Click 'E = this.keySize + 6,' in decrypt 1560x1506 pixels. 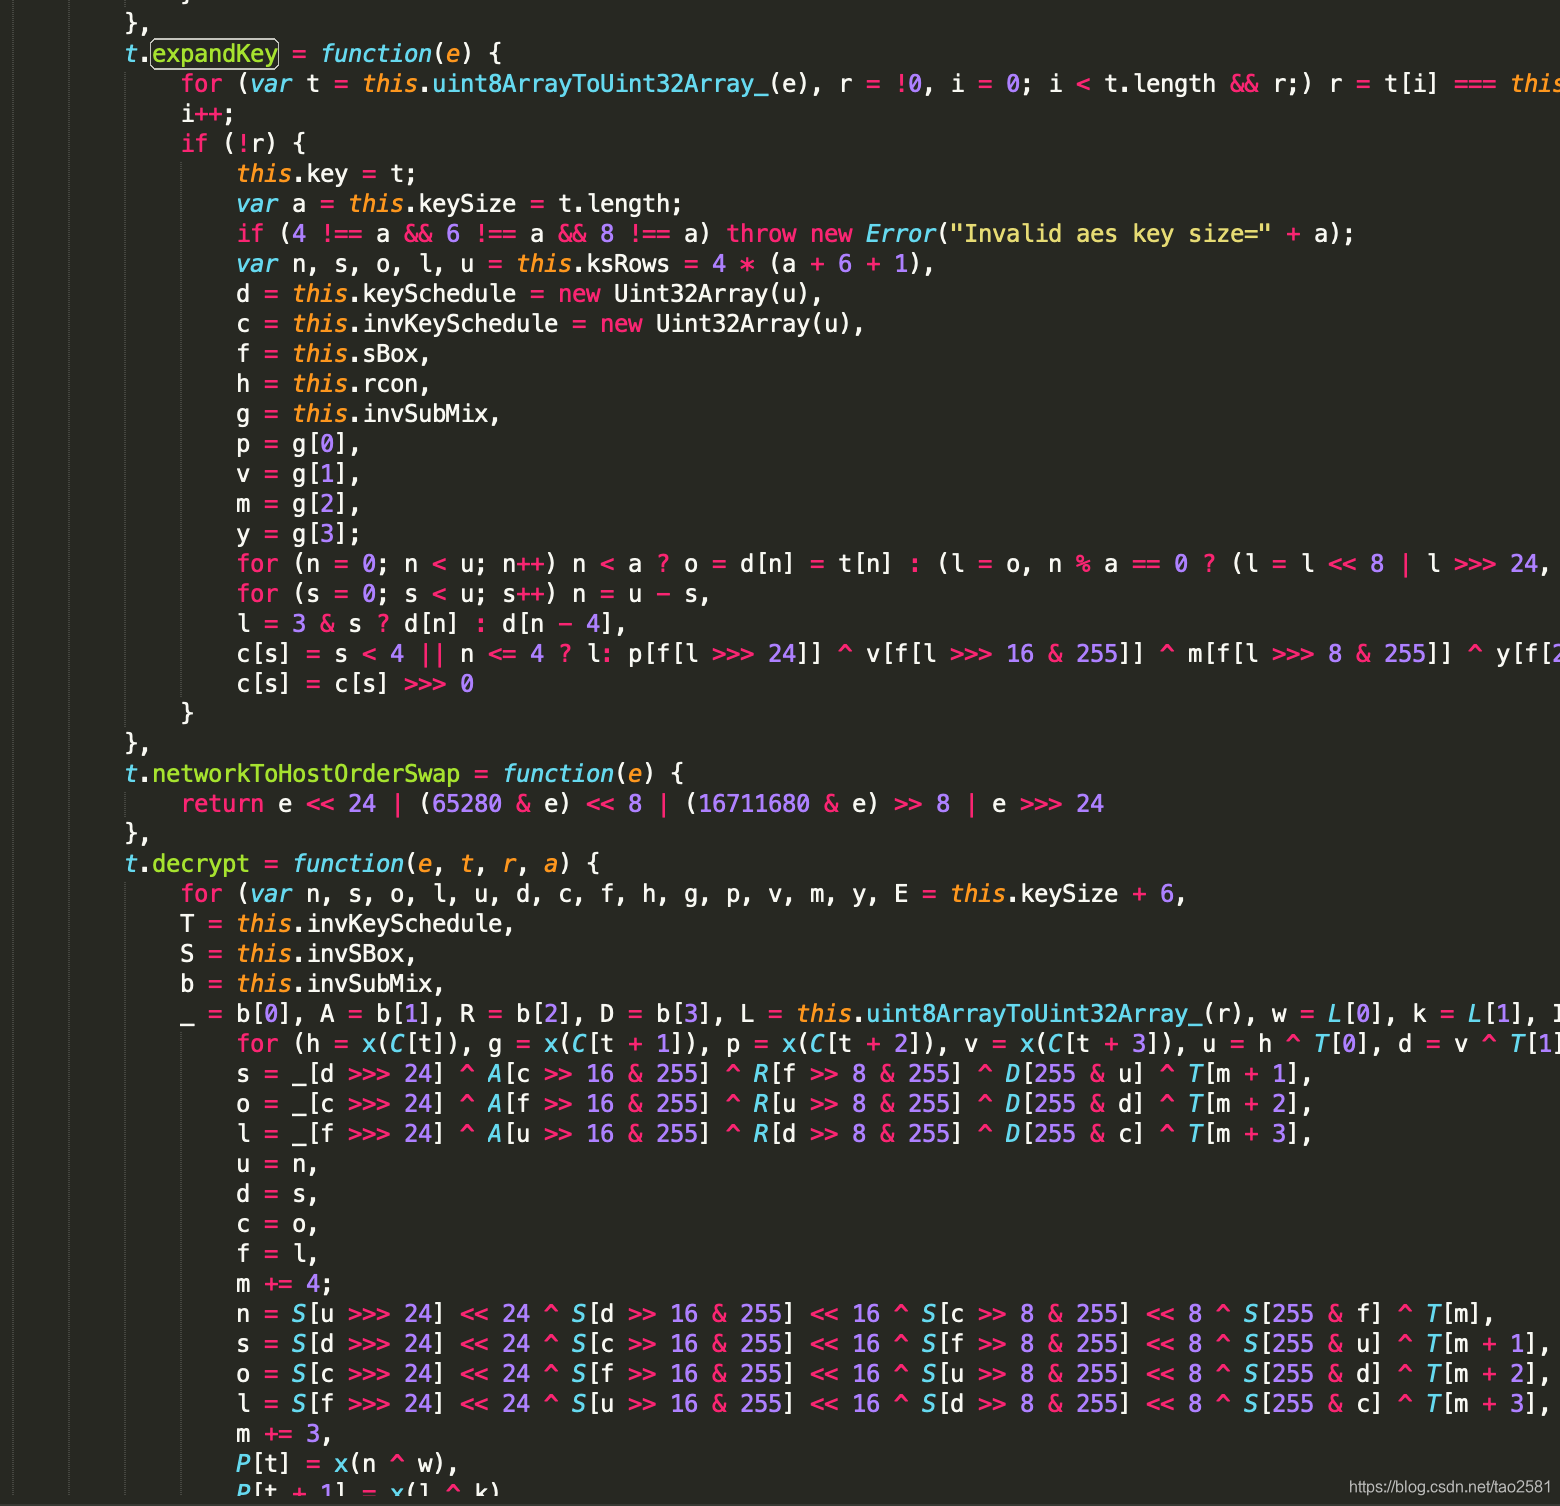point(1040,893)
